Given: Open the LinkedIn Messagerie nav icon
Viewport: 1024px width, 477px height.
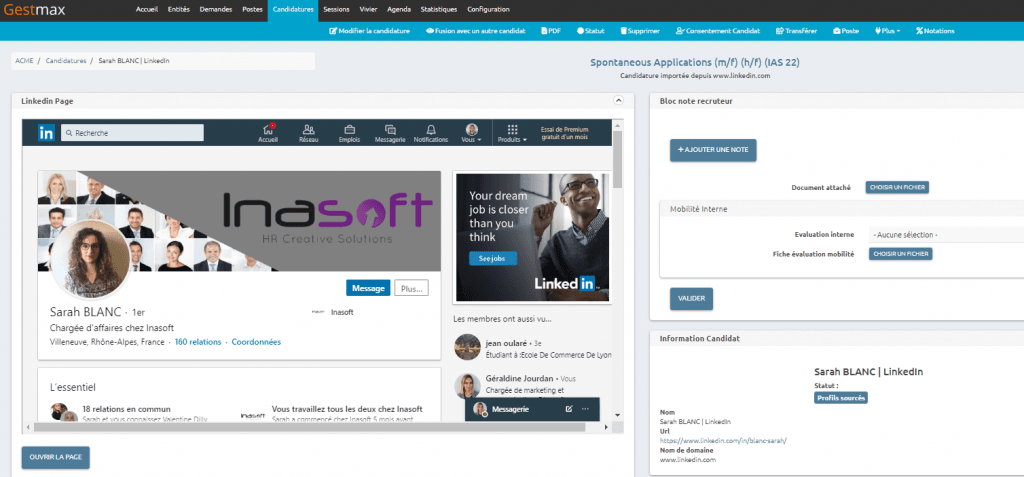Looking at the screenshot, I should click(x=390, y=133).
